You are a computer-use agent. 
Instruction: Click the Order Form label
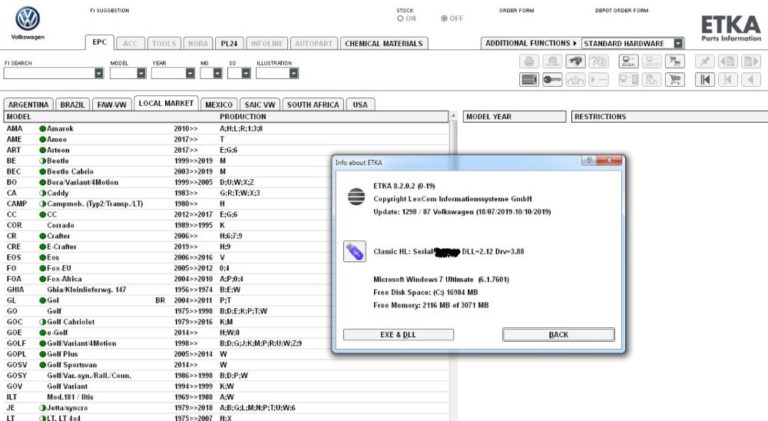point(517,10)
